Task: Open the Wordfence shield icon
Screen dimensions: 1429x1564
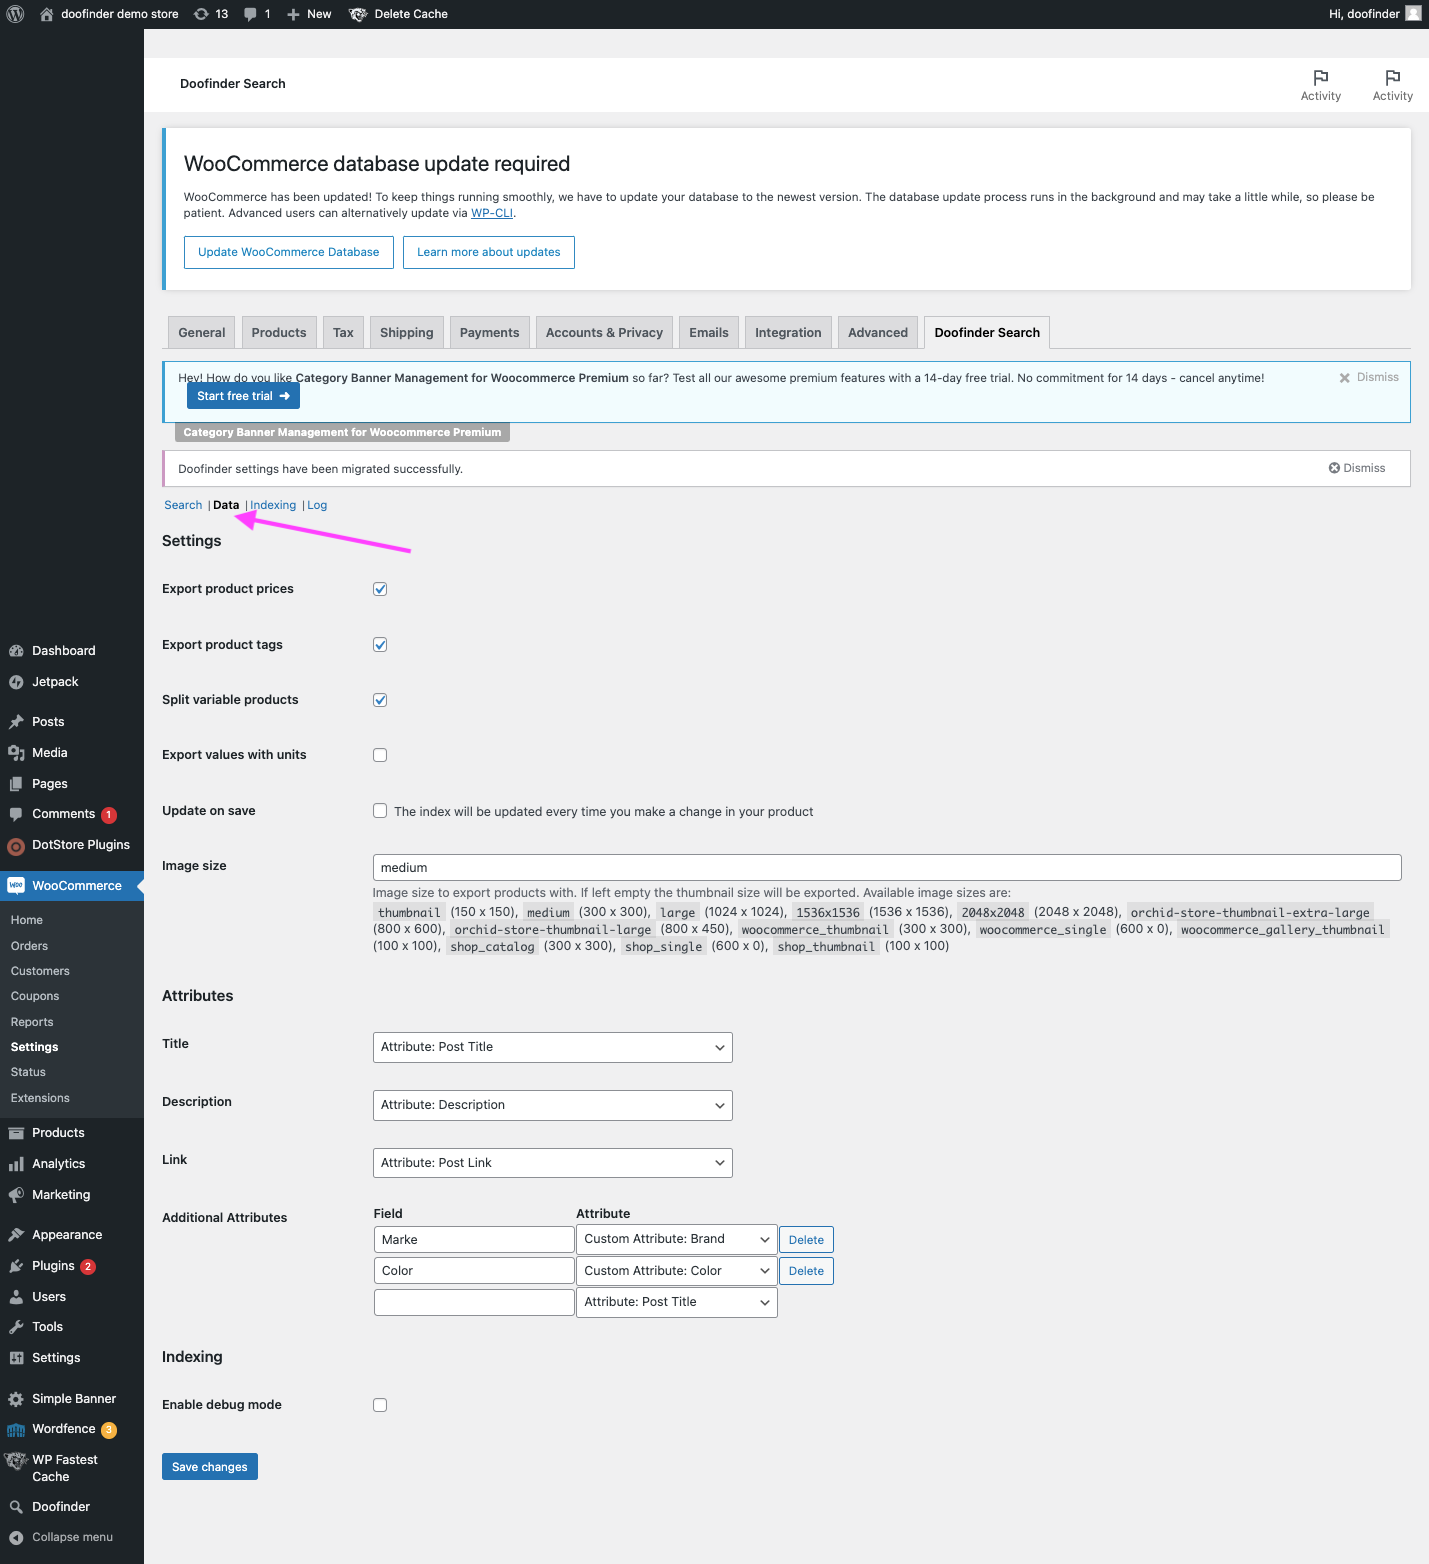Action: pyautogui.click(x=16, y=1430)
